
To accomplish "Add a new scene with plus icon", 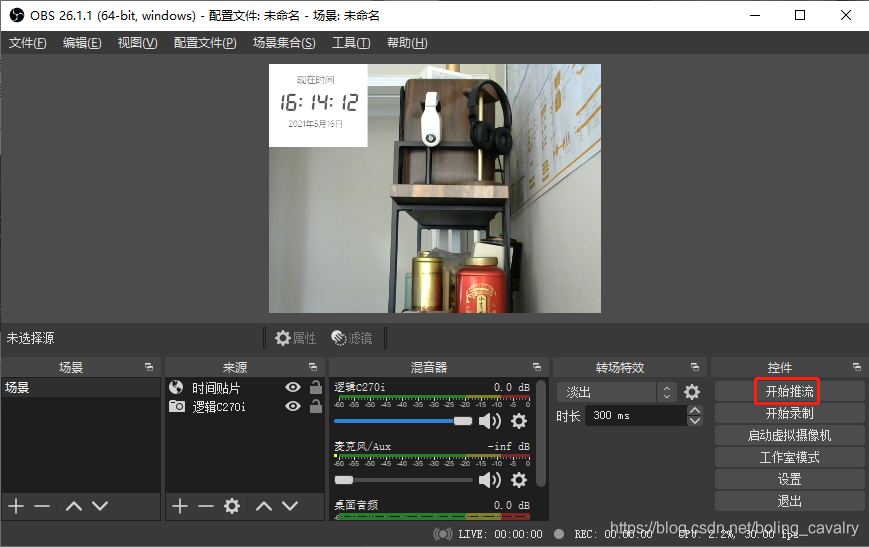I will (x=16, y=506).
